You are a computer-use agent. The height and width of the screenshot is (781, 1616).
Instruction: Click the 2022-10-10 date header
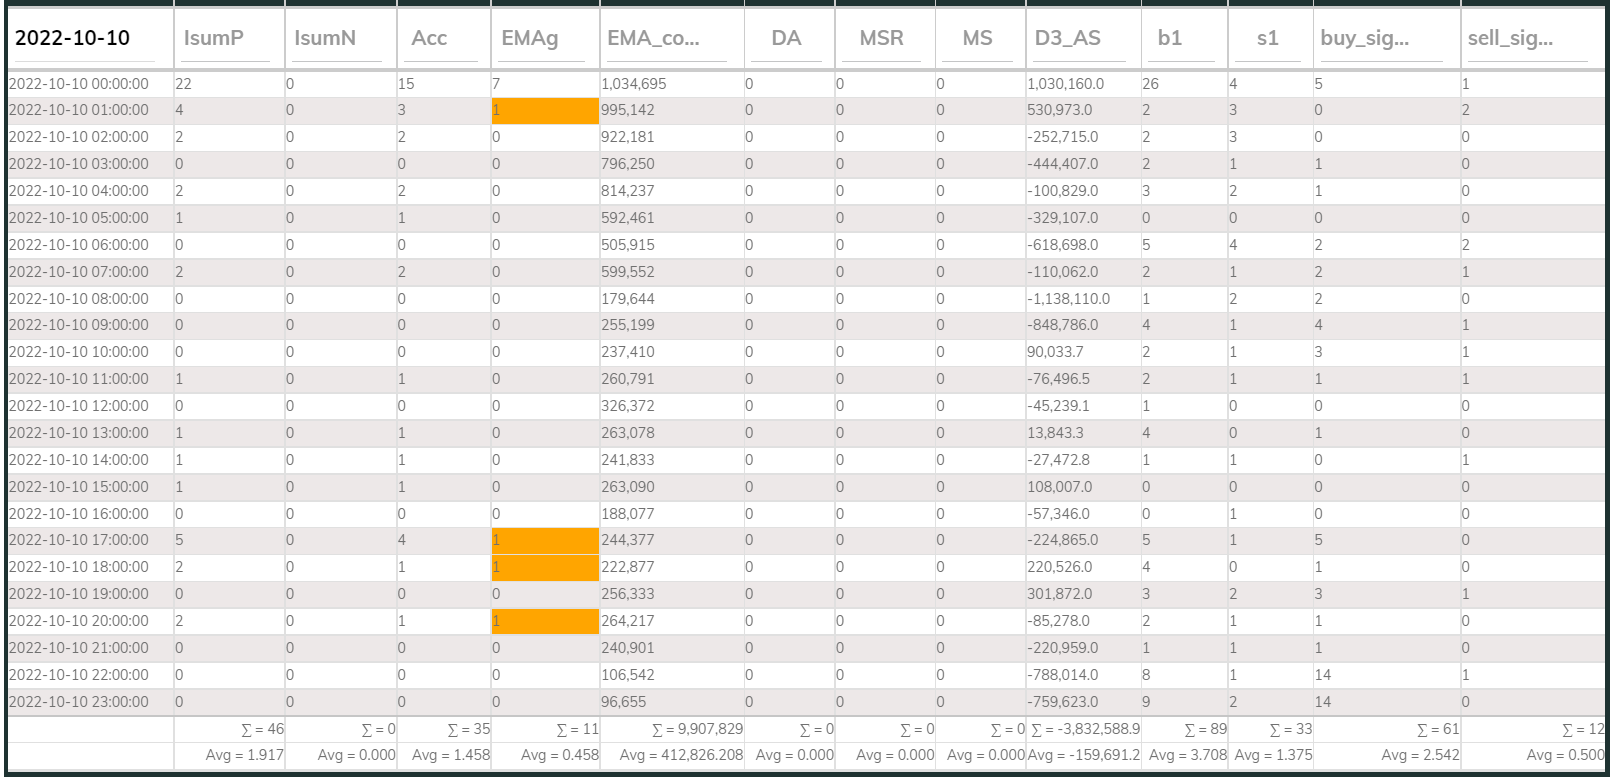pos(73,38)
